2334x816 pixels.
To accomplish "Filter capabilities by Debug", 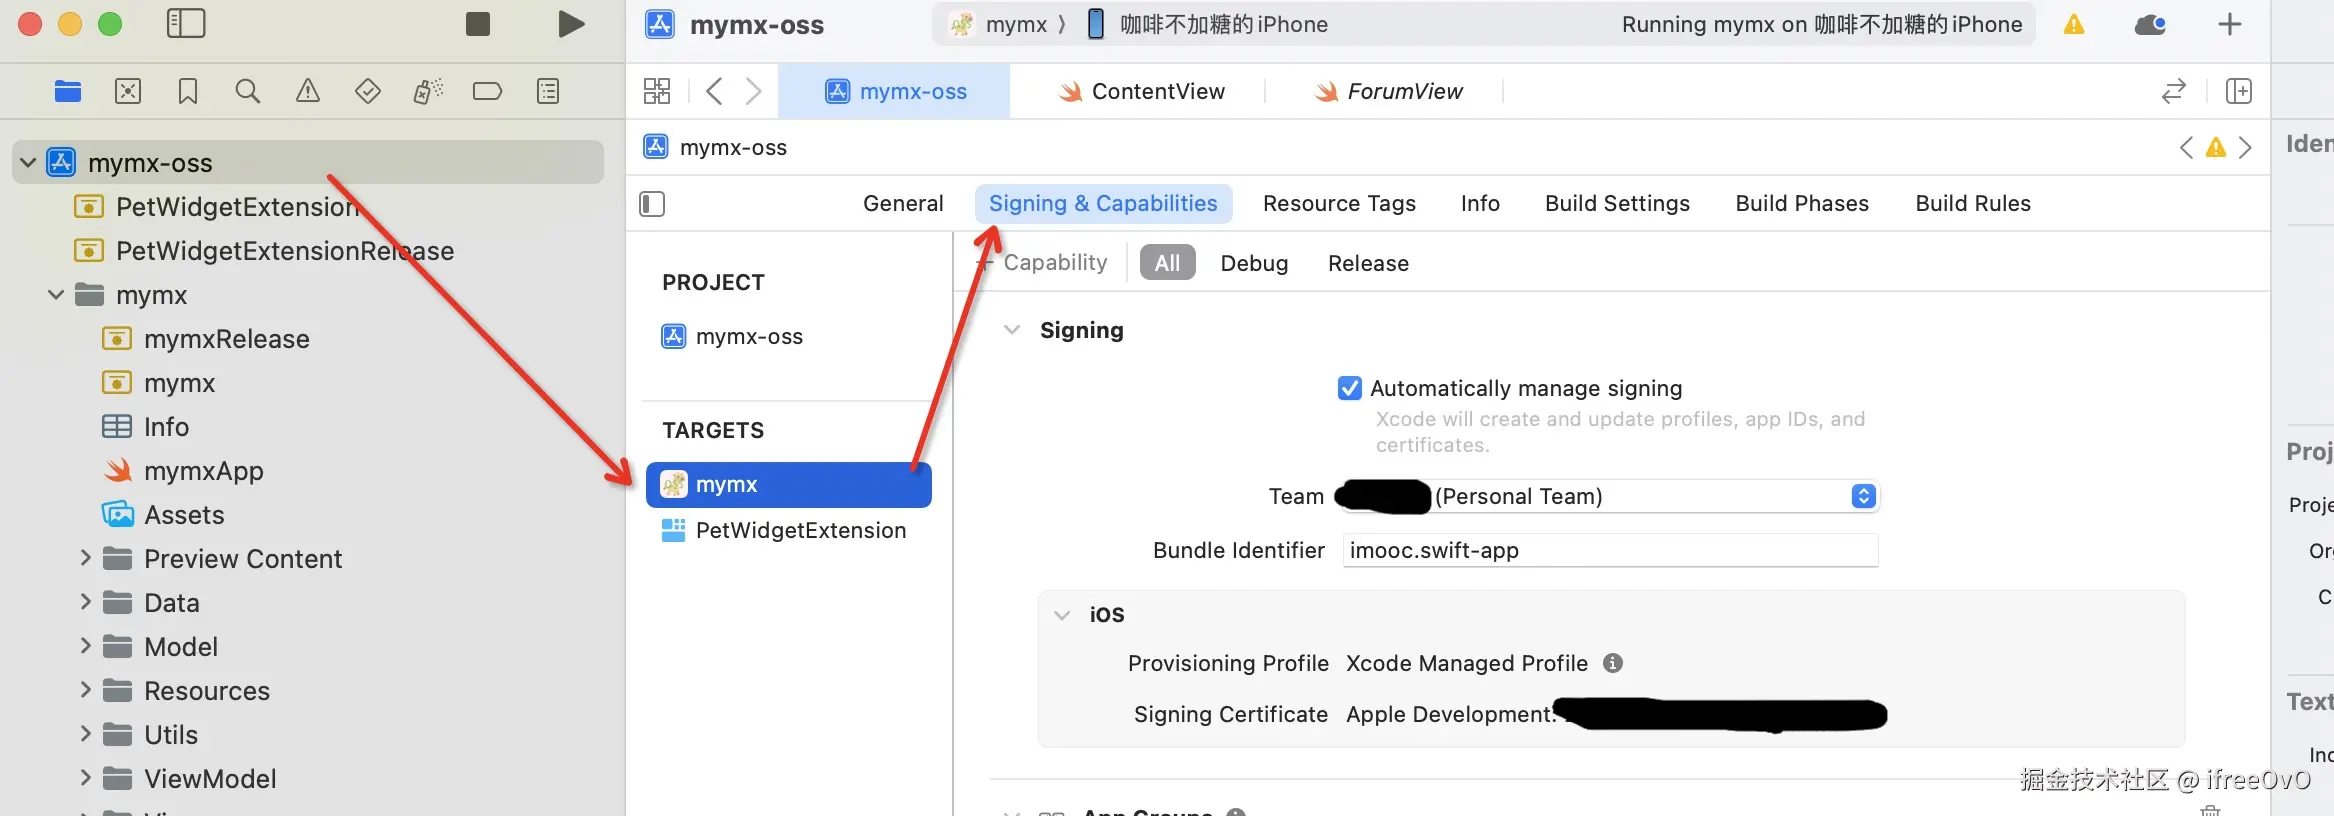I will pyautogui.click(x=1254, y=263).
